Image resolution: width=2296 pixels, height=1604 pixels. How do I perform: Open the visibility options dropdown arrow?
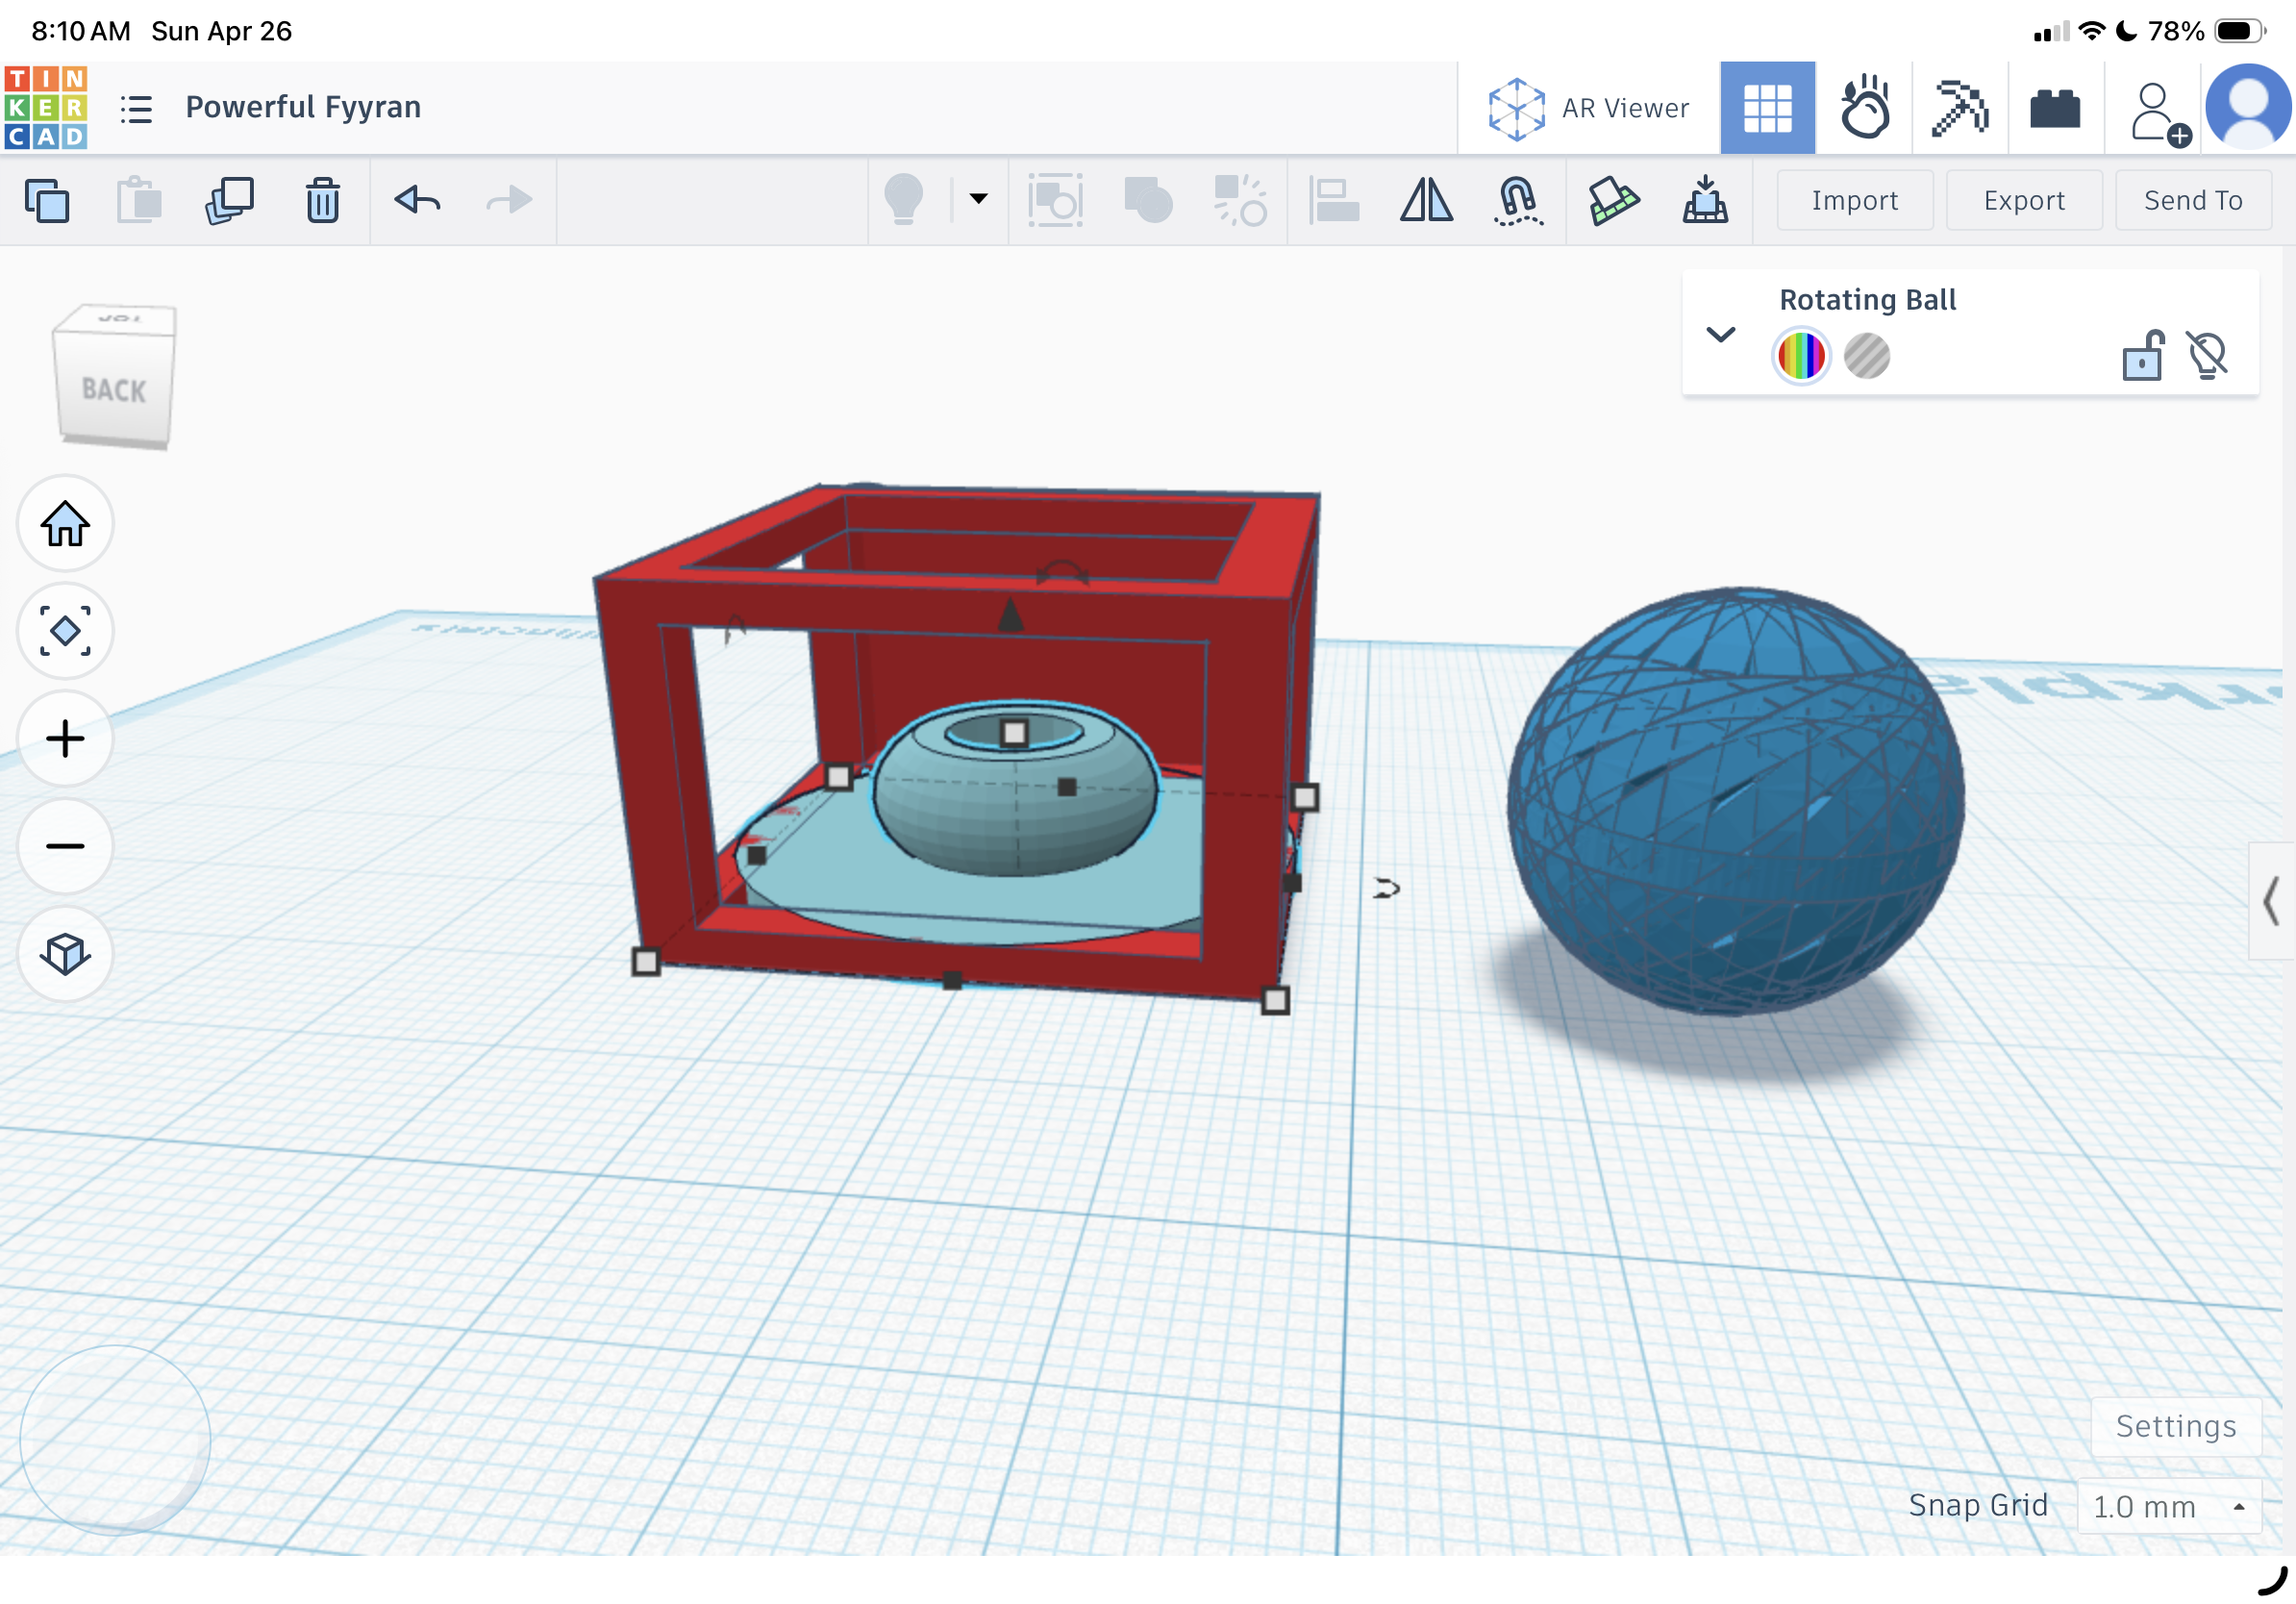[979, 199]
